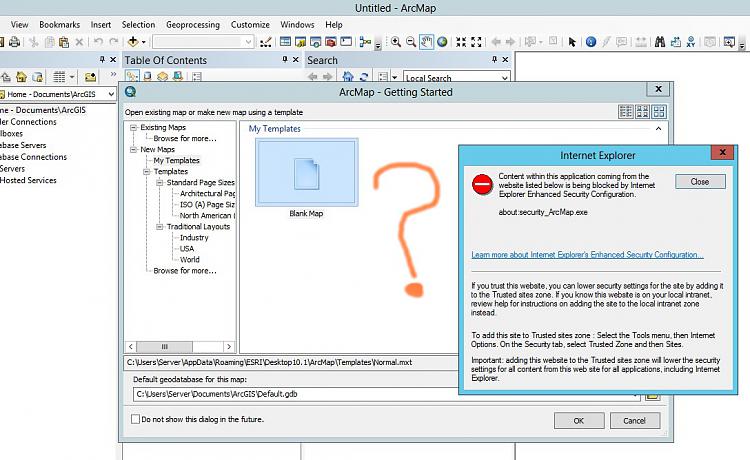Image resolution: width=750 pixels, height=460 pixels.
Task: Click the Catalog Up One Level icon
Action: point(6,77)
